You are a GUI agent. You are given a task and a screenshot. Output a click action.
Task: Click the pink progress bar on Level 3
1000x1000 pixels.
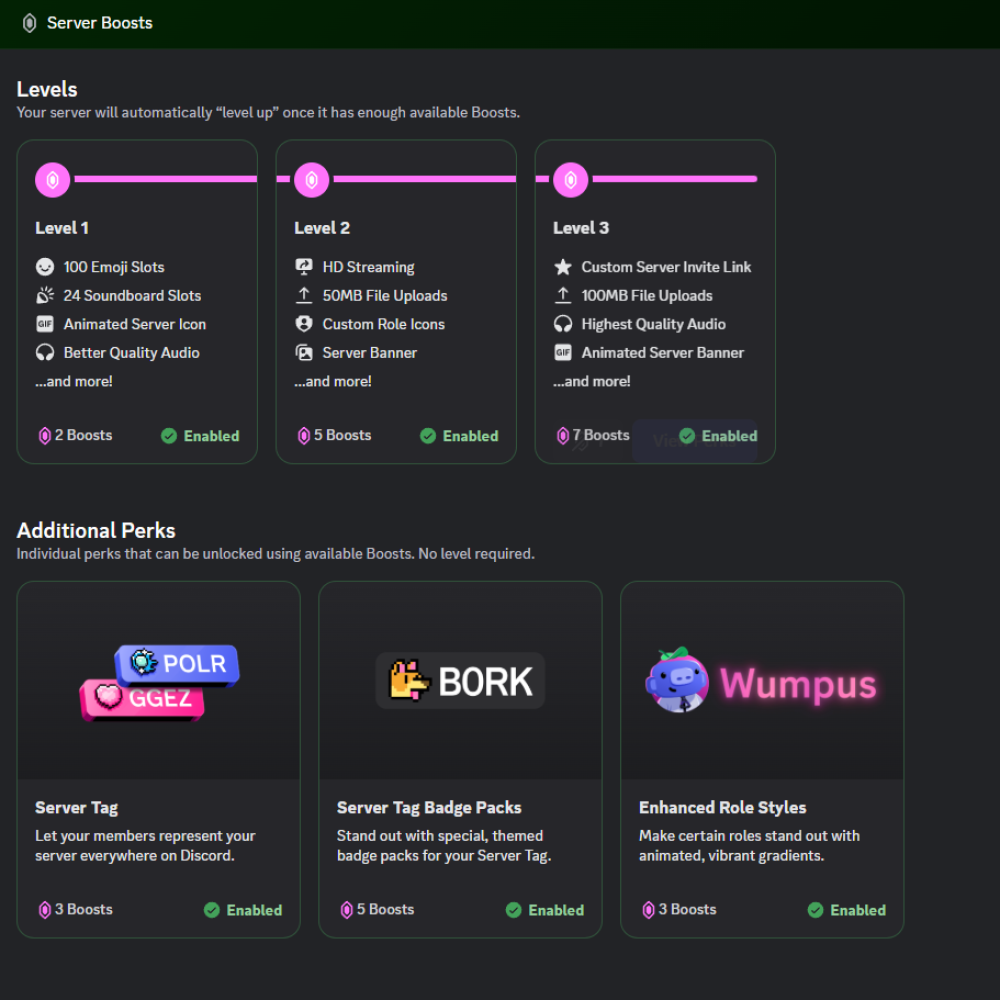point(674,179)
